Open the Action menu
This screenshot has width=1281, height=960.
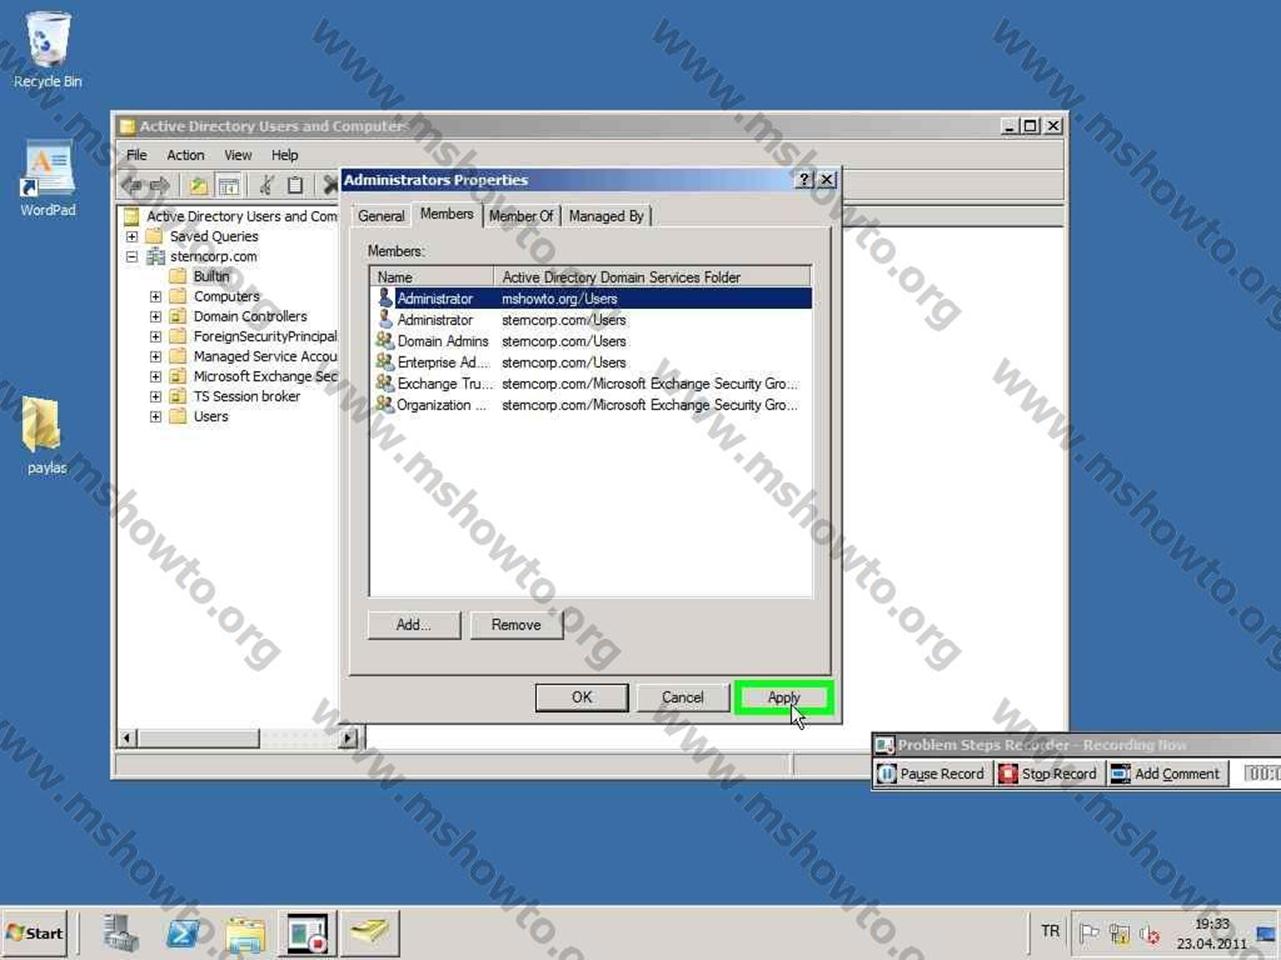click(x=185, y=155)
